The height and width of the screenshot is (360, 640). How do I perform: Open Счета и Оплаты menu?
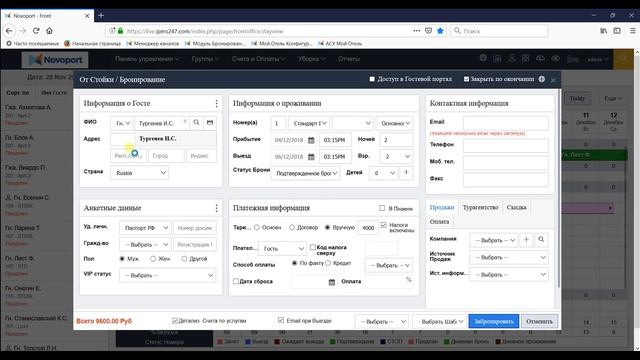click(x=258, y=59)
